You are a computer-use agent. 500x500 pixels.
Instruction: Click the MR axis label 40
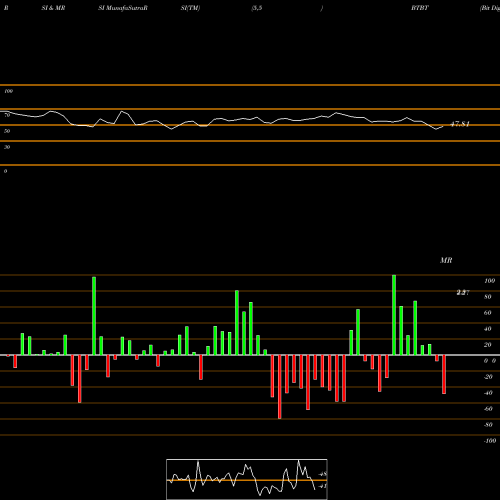coord(488,329)
